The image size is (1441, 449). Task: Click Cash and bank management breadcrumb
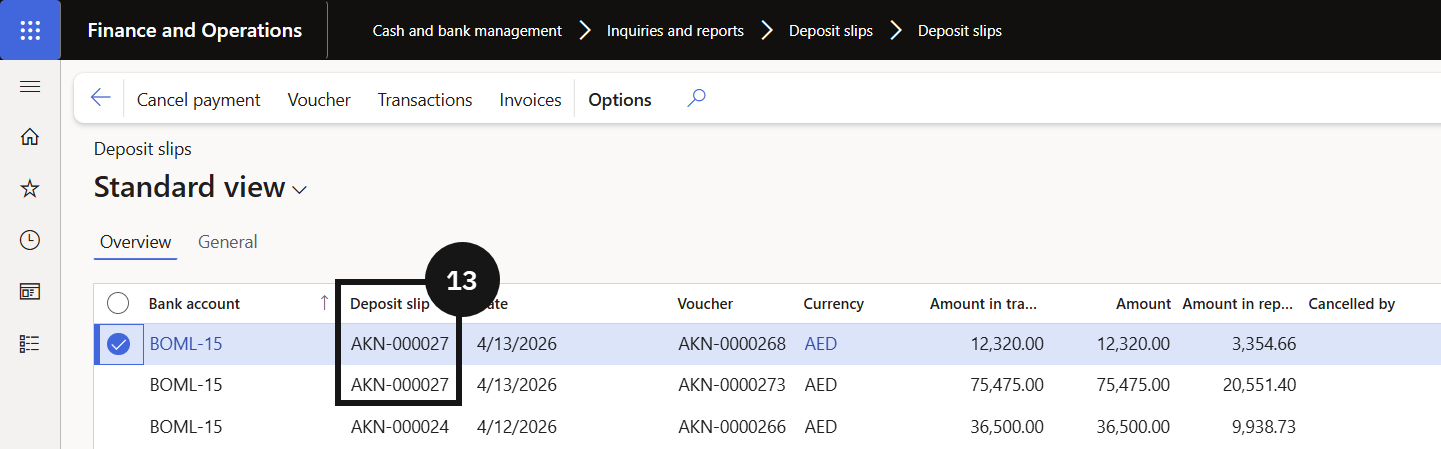pos(467,31)
